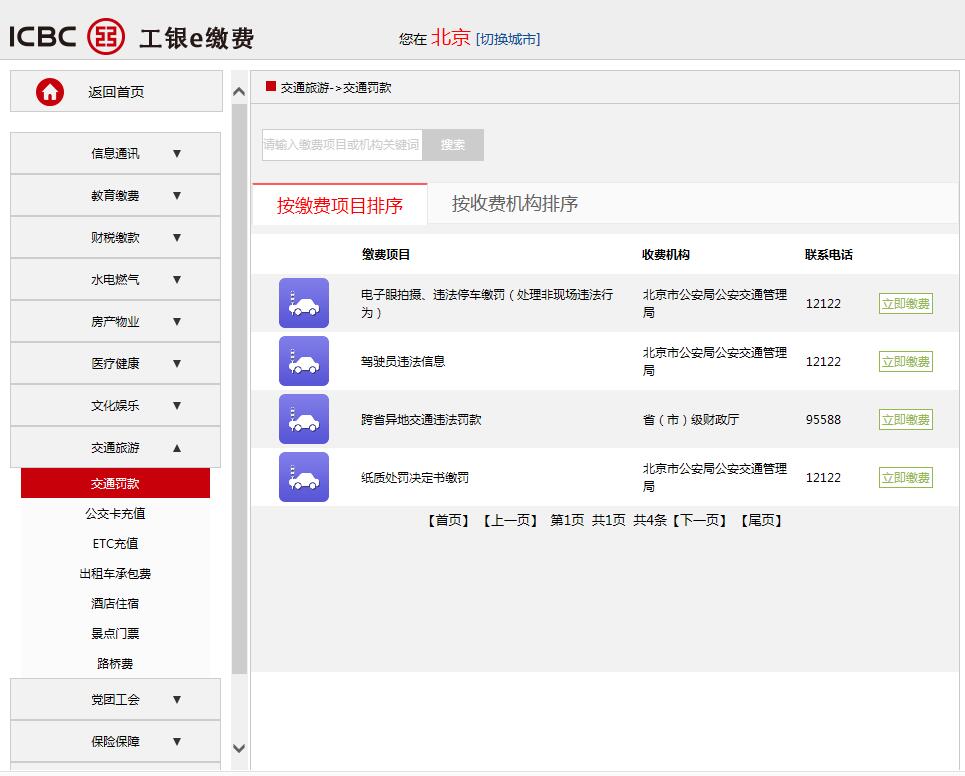965x776 pixels.
Task: Go to 上一页 in pagination
Action: (x=510, y=521)
